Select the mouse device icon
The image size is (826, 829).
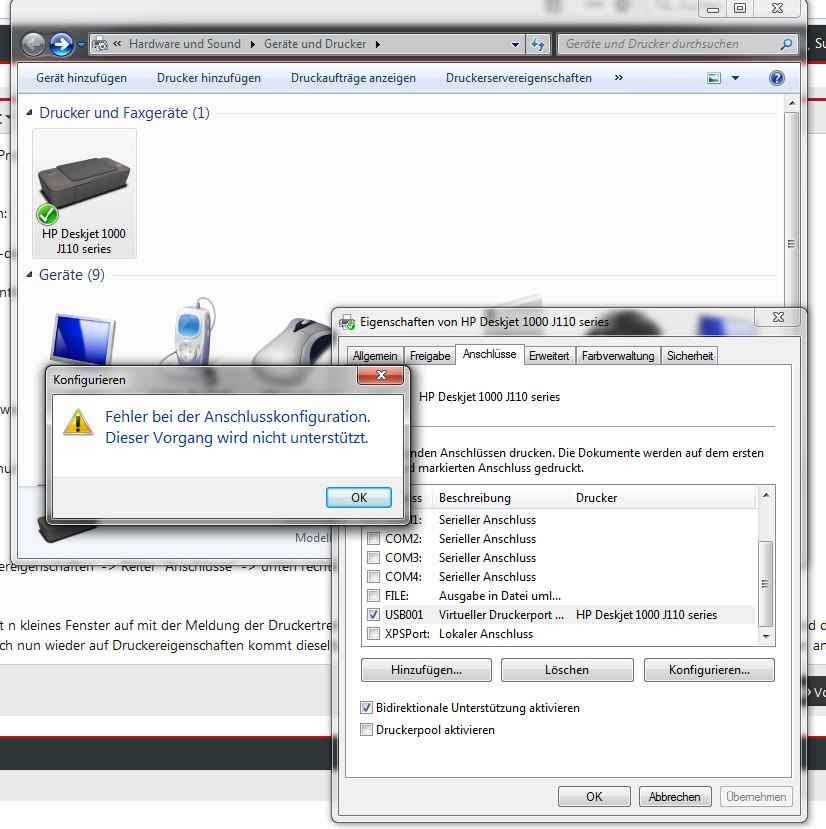tap(293, 341)
